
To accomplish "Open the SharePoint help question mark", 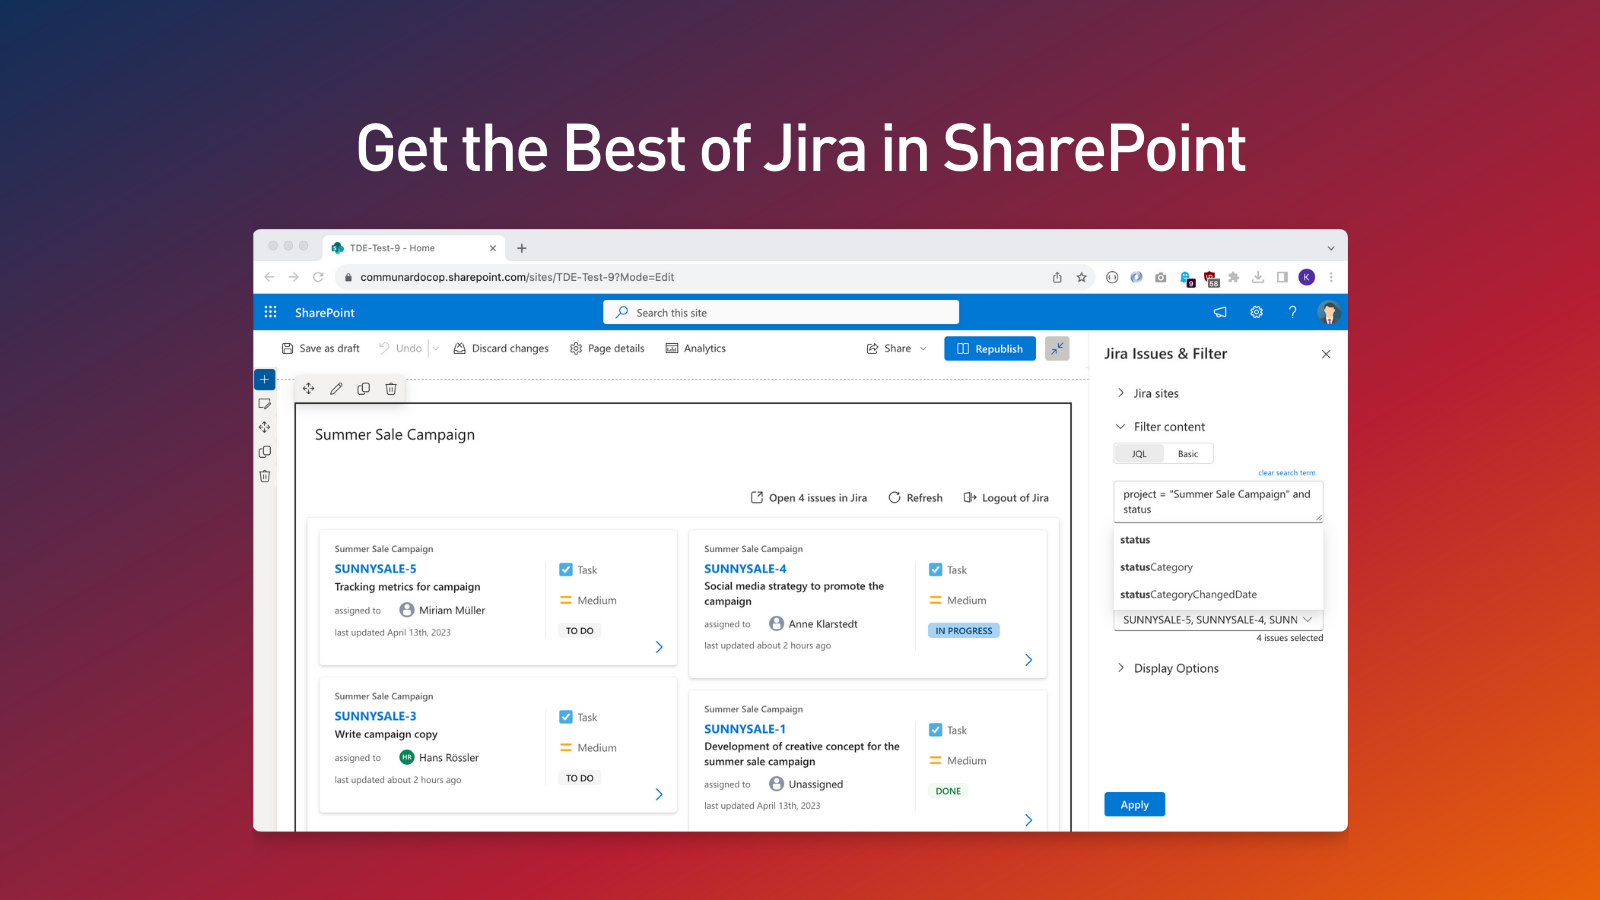I will point(1292,312).
